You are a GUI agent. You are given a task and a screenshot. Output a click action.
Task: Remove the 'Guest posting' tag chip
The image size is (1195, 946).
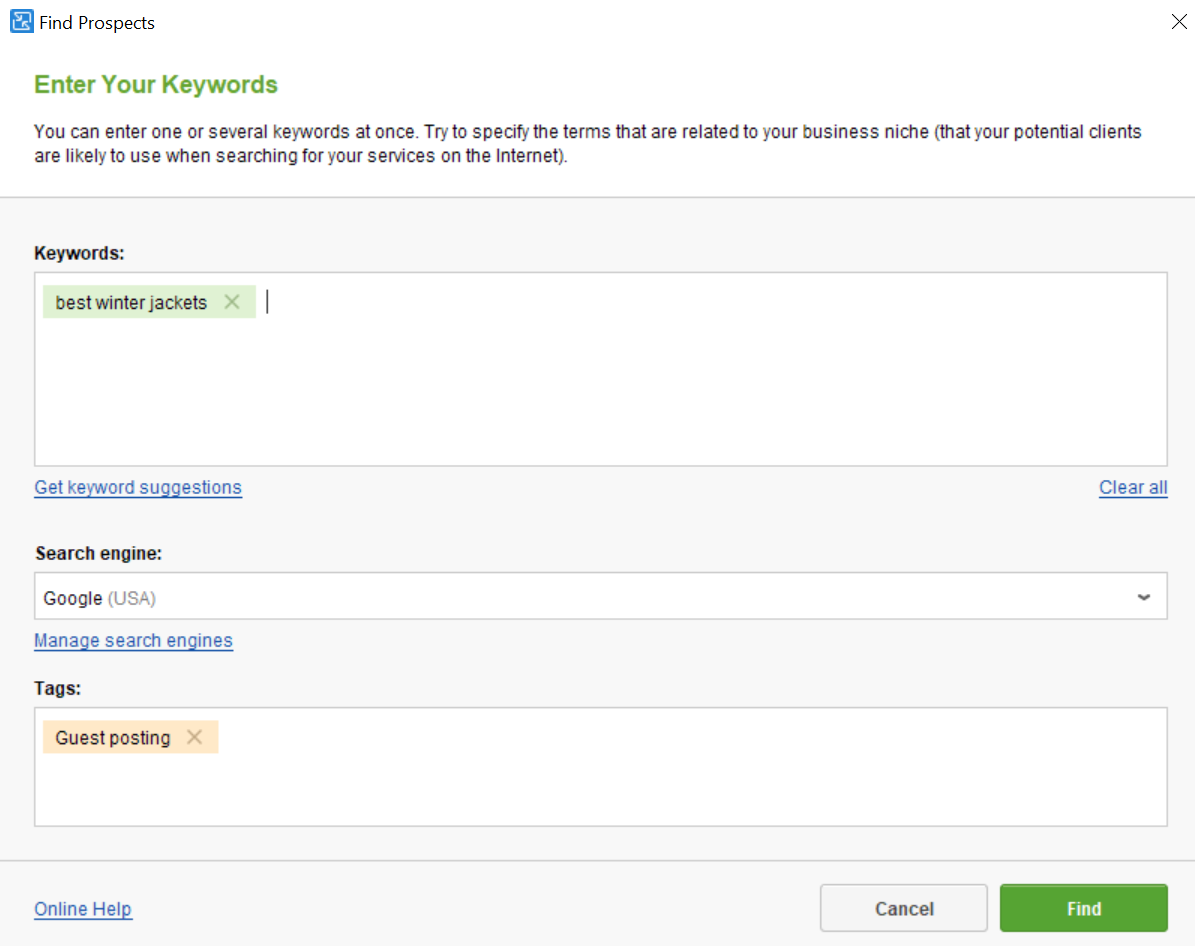click(x=194, y=737)
